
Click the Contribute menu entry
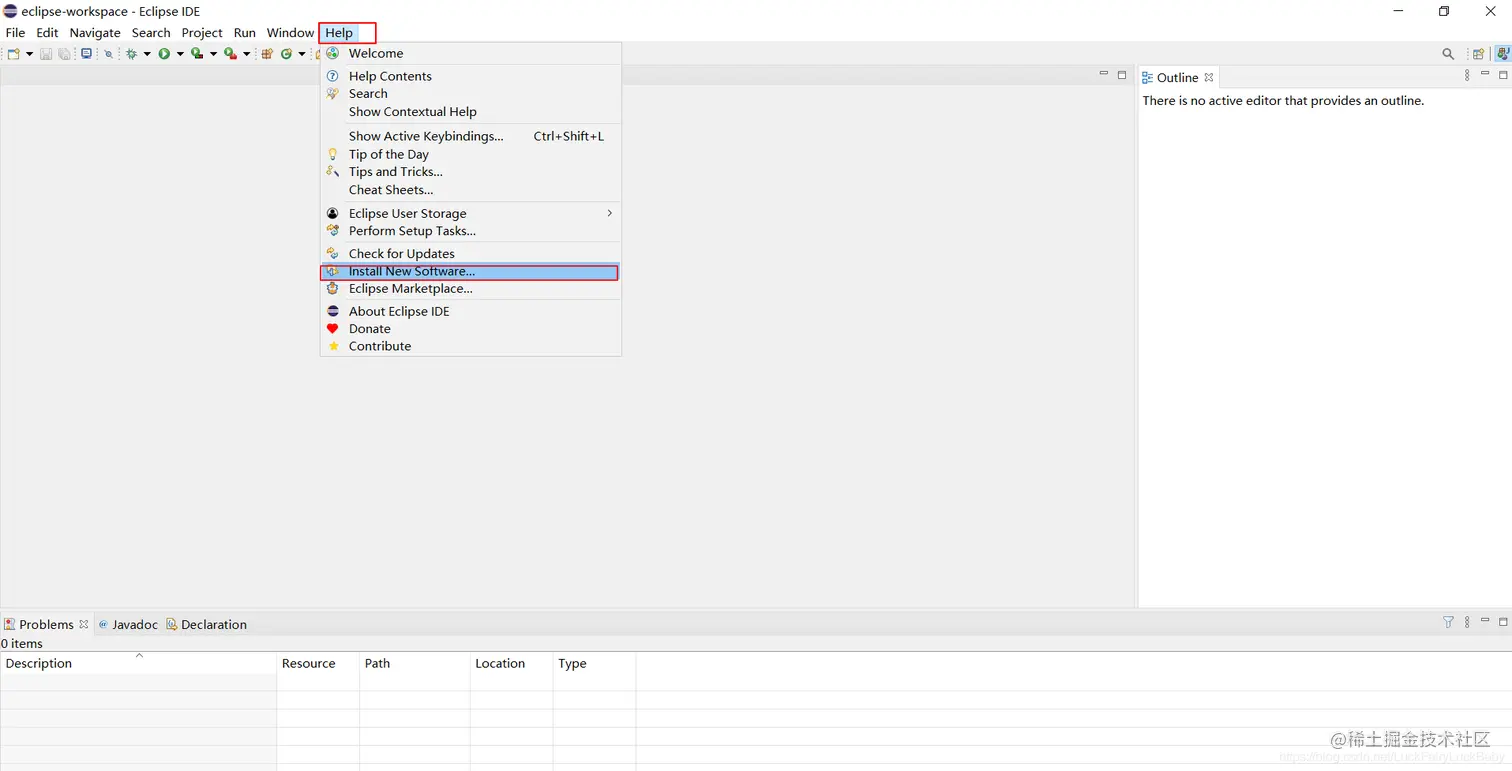pos(471,347)
